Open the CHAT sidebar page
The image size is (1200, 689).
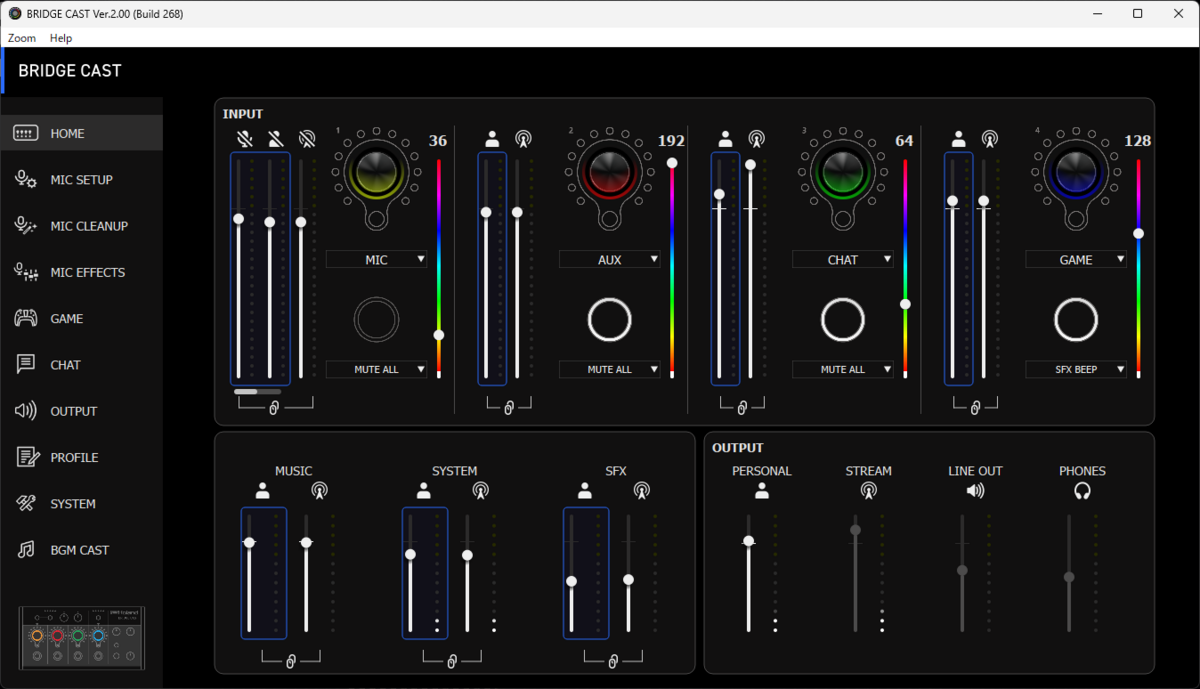tap(81, 365)
